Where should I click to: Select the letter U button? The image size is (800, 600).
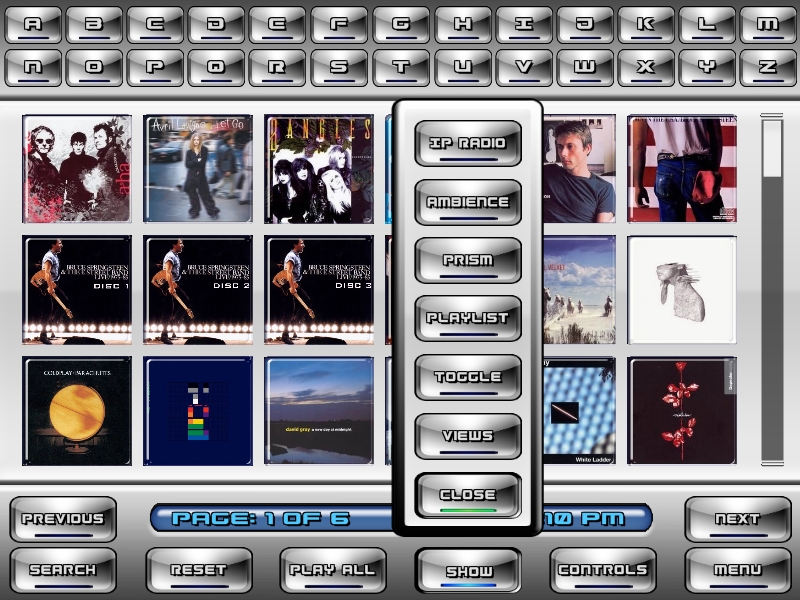tap(463, 67)
